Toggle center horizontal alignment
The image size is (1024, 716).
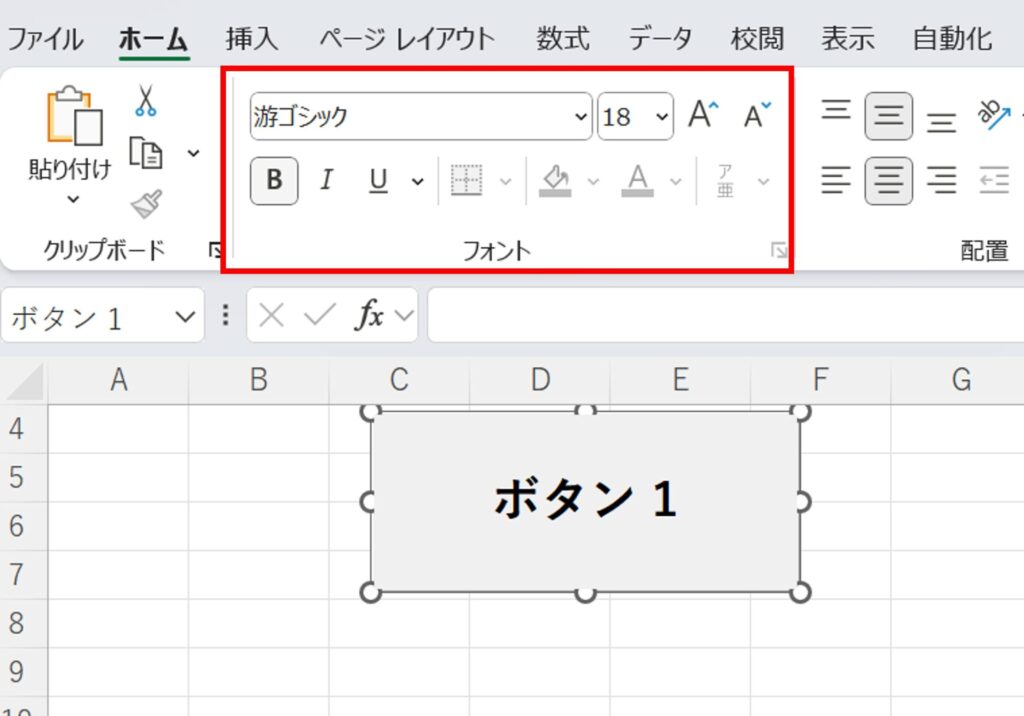[889, 180]
